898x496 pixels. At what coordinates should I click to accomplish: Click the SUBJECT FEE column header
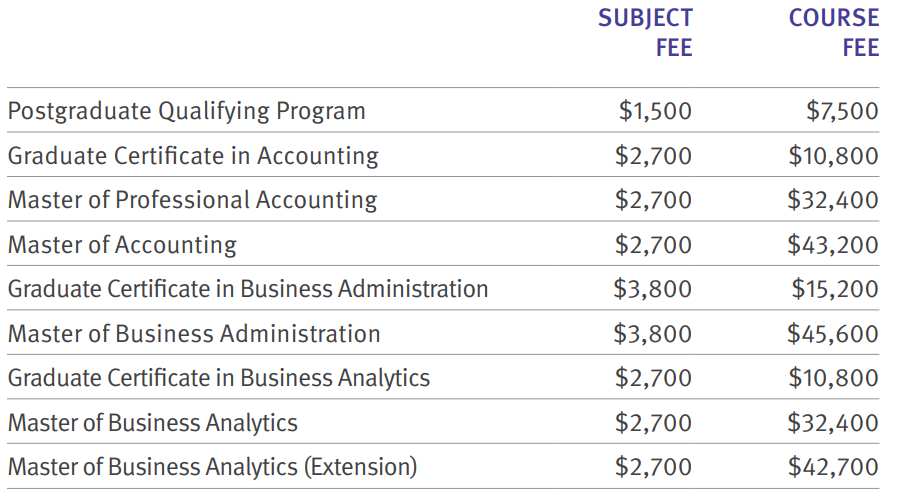[x=645, y=33]
